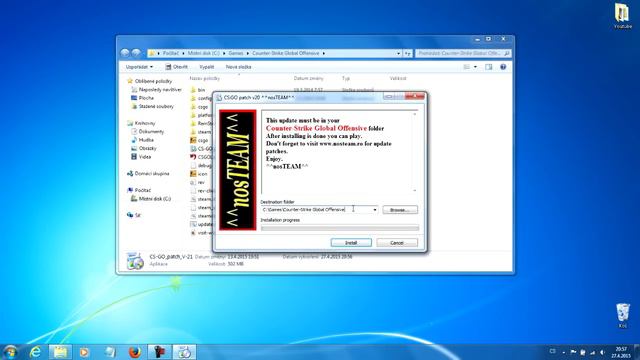Create Nová složka from toolbar
The width and height of the screenshot is (640, 360).
coord(238,67)
